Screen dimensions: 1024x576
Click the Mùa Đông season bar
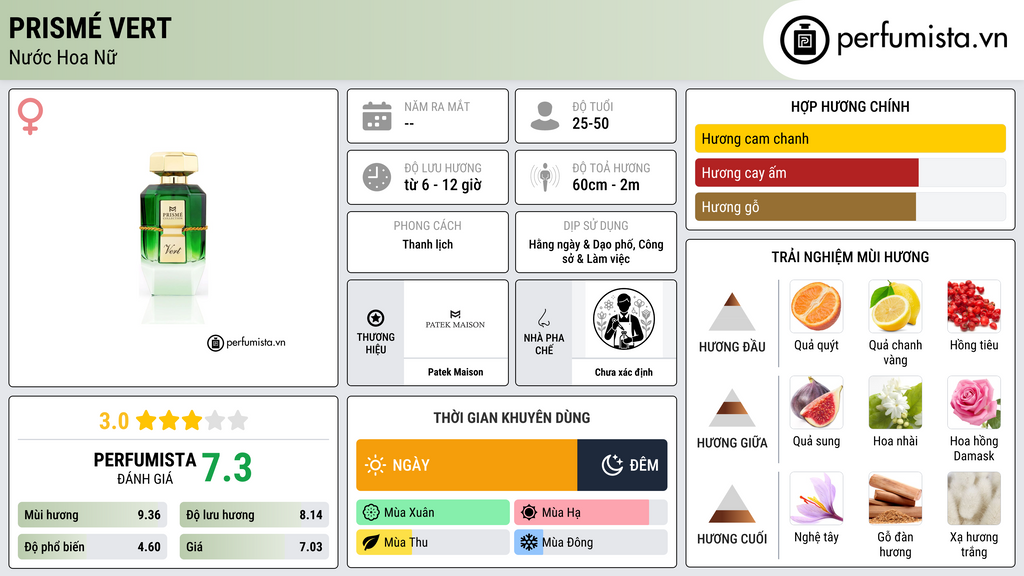click(590, 542)
